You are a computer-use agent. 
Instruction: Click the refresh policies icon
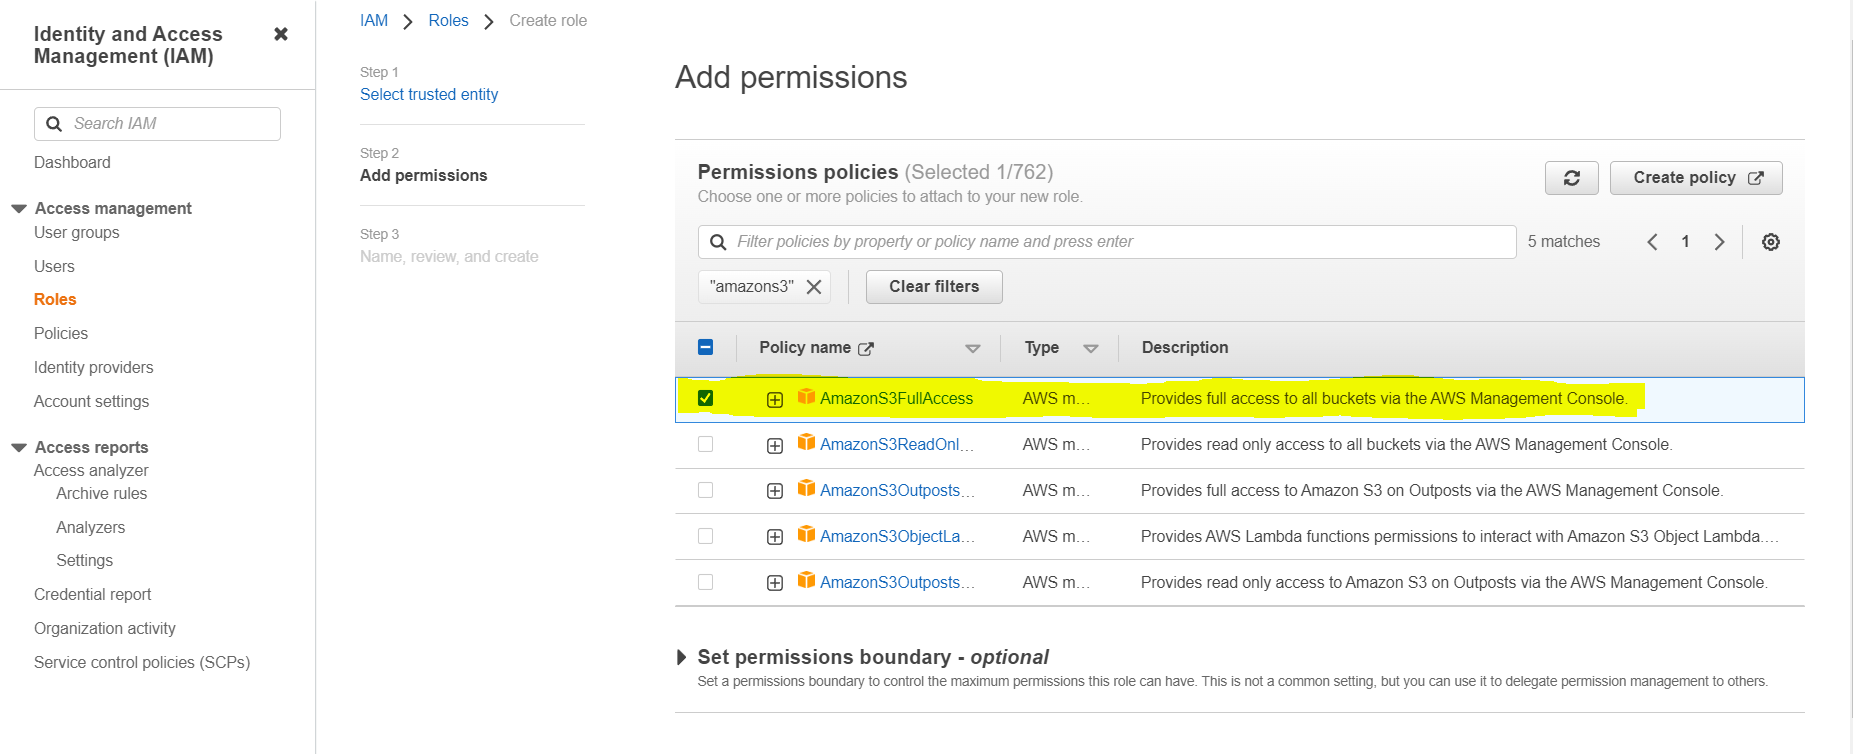pos(1571,177)
